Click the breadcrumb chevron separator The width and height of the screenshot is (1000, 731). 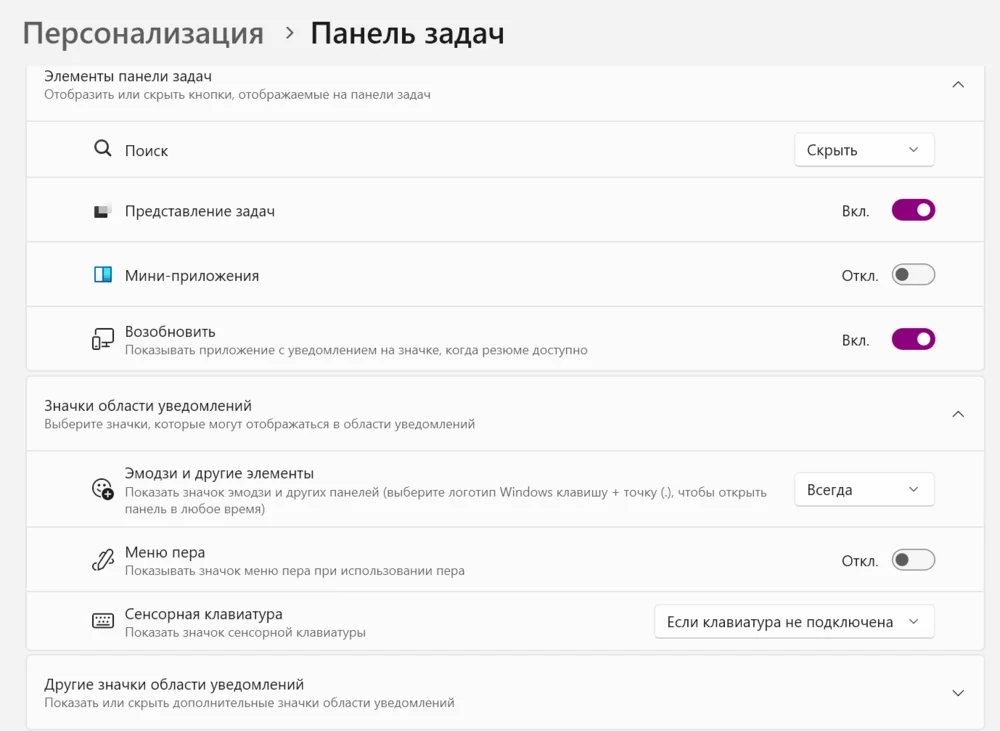point(290,33)
